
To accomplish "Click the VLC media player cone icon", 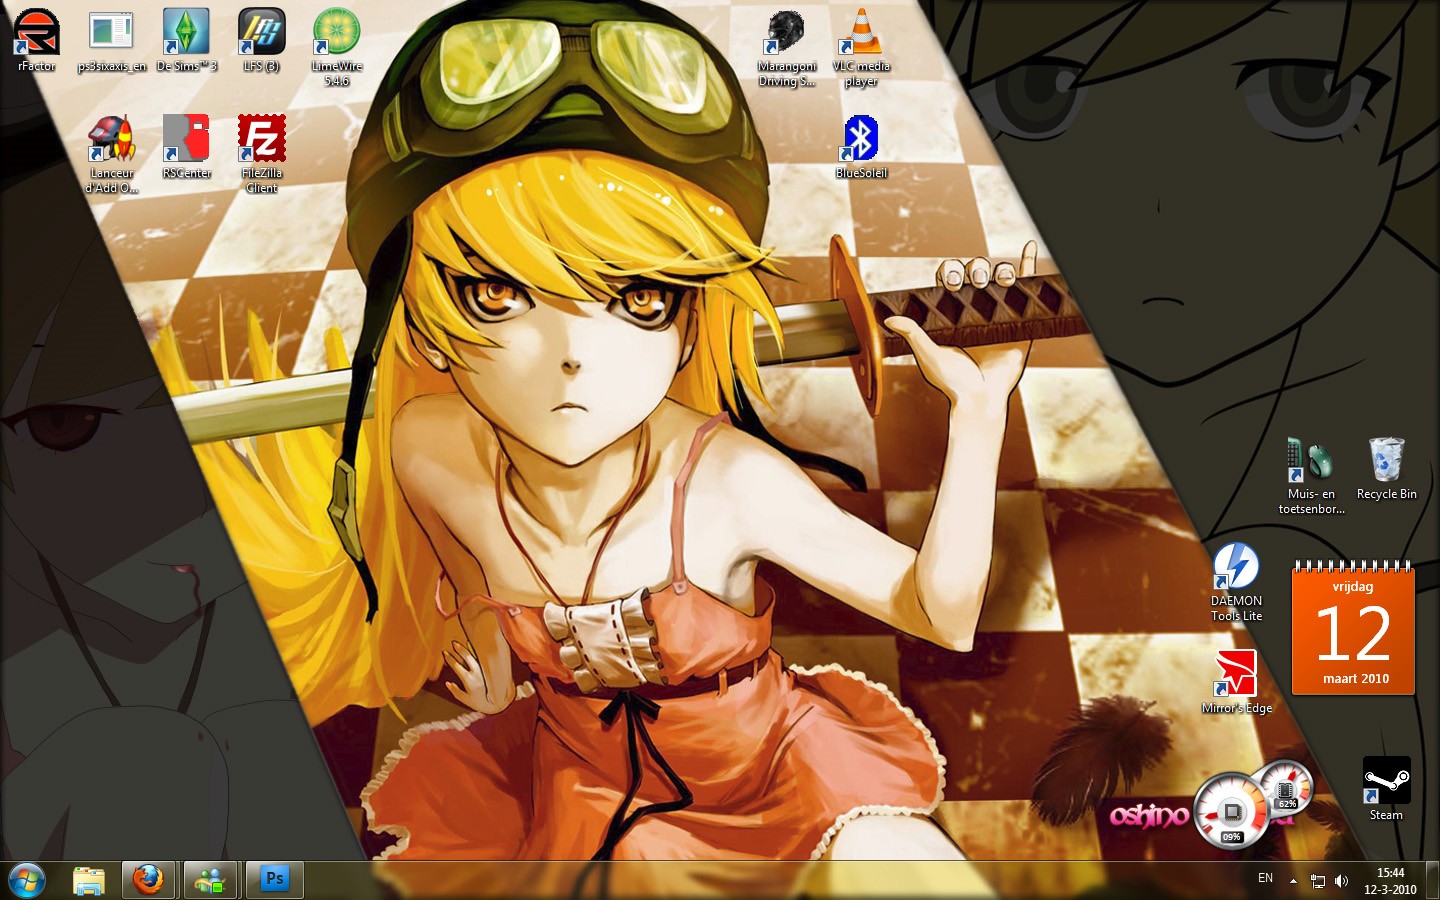I will point(861,32).
